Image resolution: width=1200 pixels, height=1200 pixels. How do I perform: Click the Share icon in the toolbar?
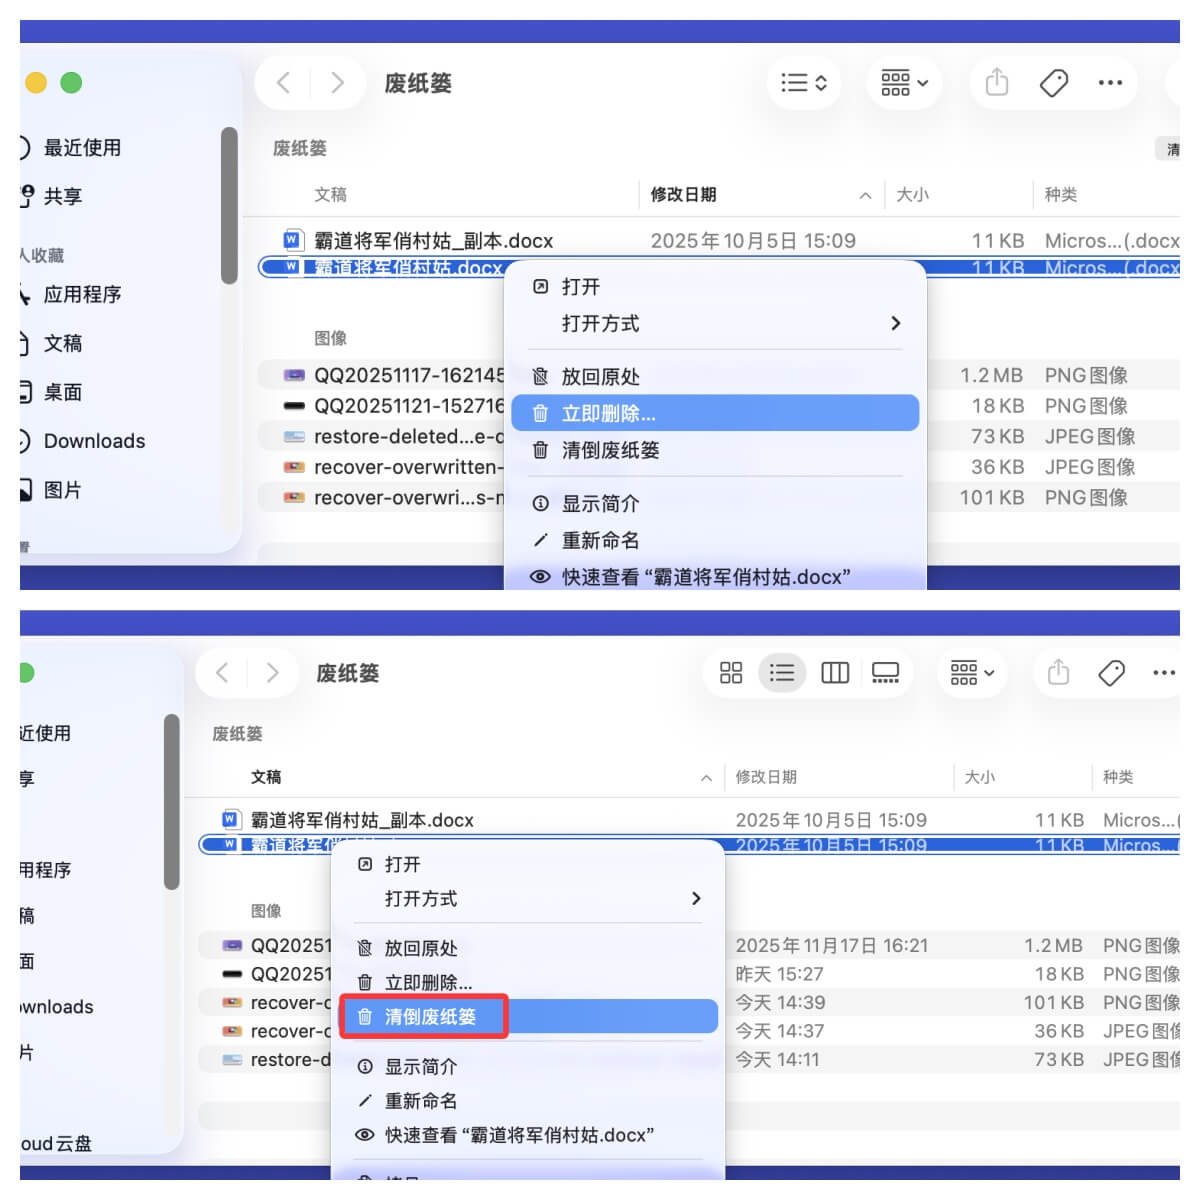click(995, 83)
